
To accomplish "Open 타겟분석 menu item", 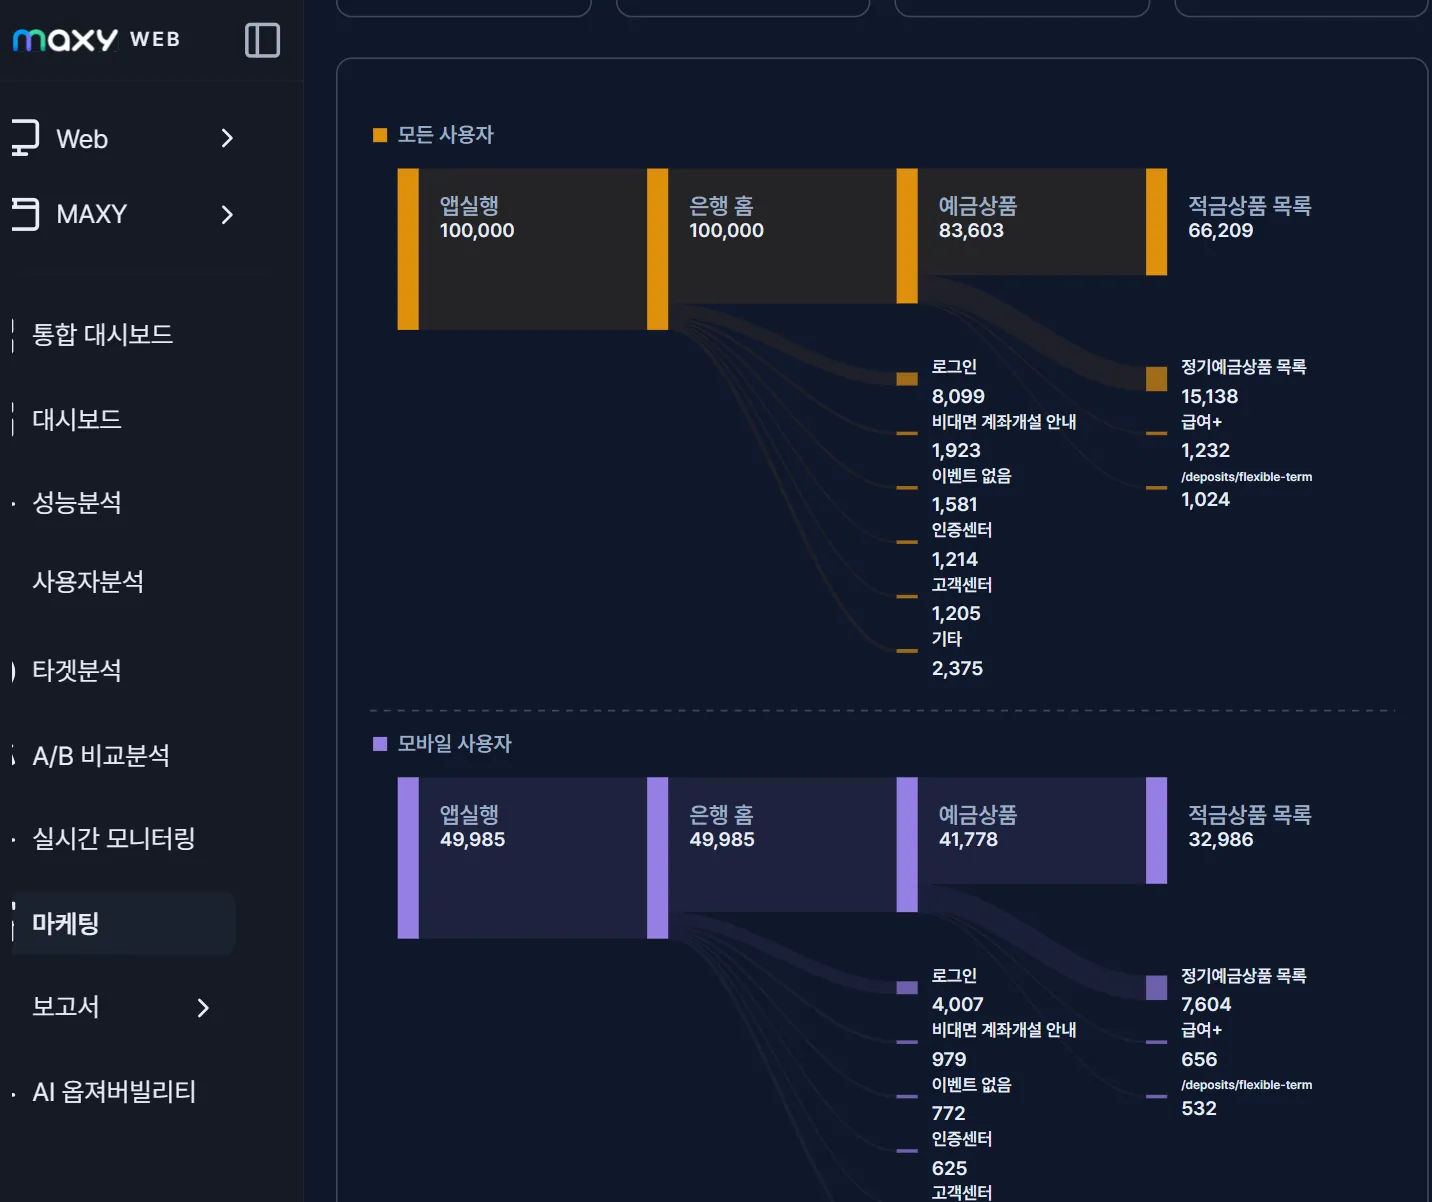I will [77, 670].
